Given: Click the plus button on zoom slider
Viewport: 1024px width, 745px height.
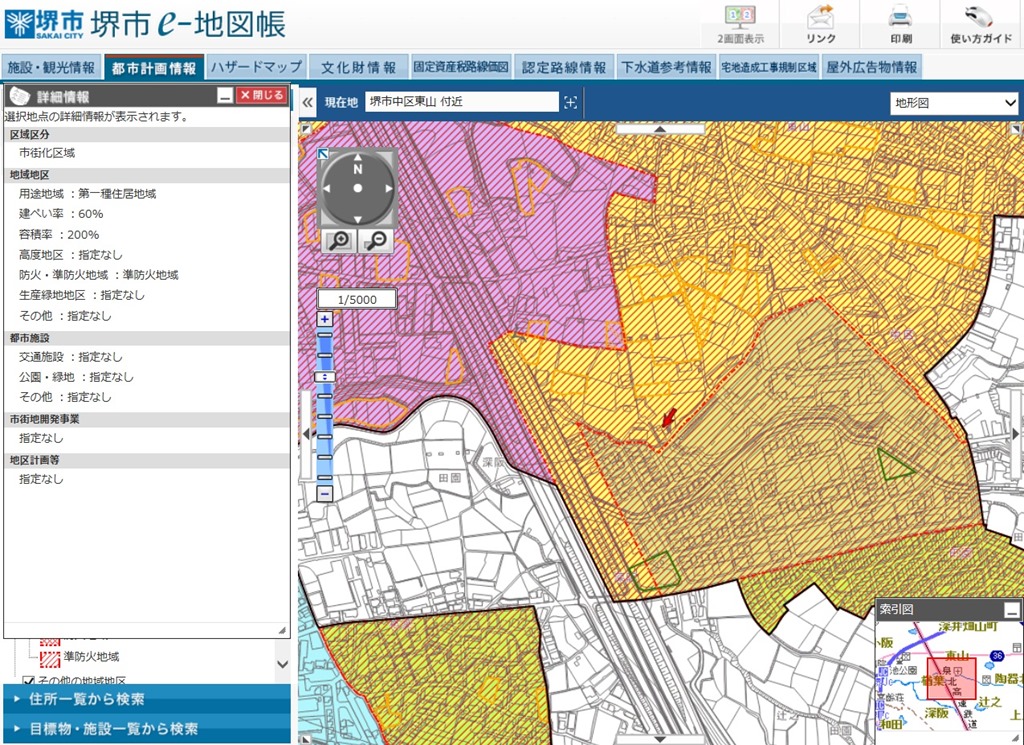Looking at the screenshot, I should [x=325, y=319].
